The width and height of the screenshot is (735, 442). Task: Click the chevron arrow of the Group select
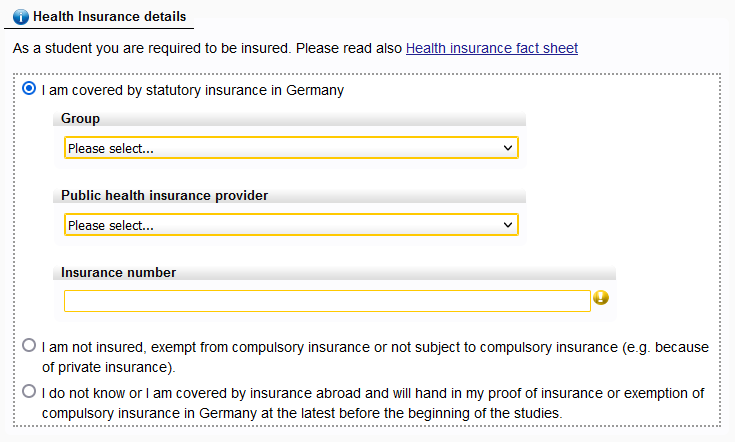coord(508,148)
